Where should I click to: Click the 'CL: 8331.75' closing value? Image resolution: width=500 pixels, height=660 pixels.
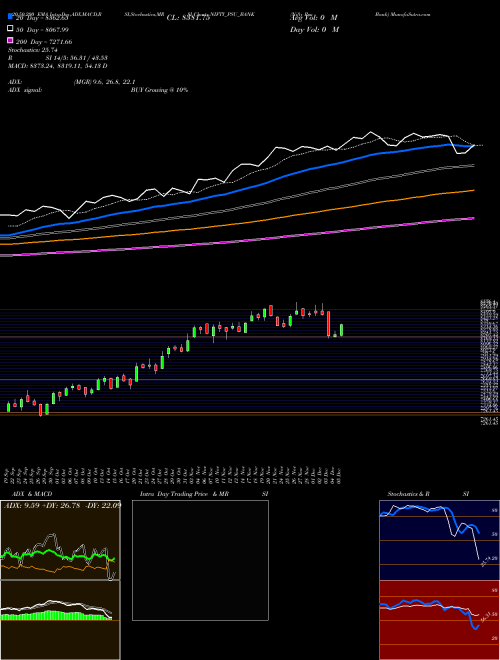point(188,18)
